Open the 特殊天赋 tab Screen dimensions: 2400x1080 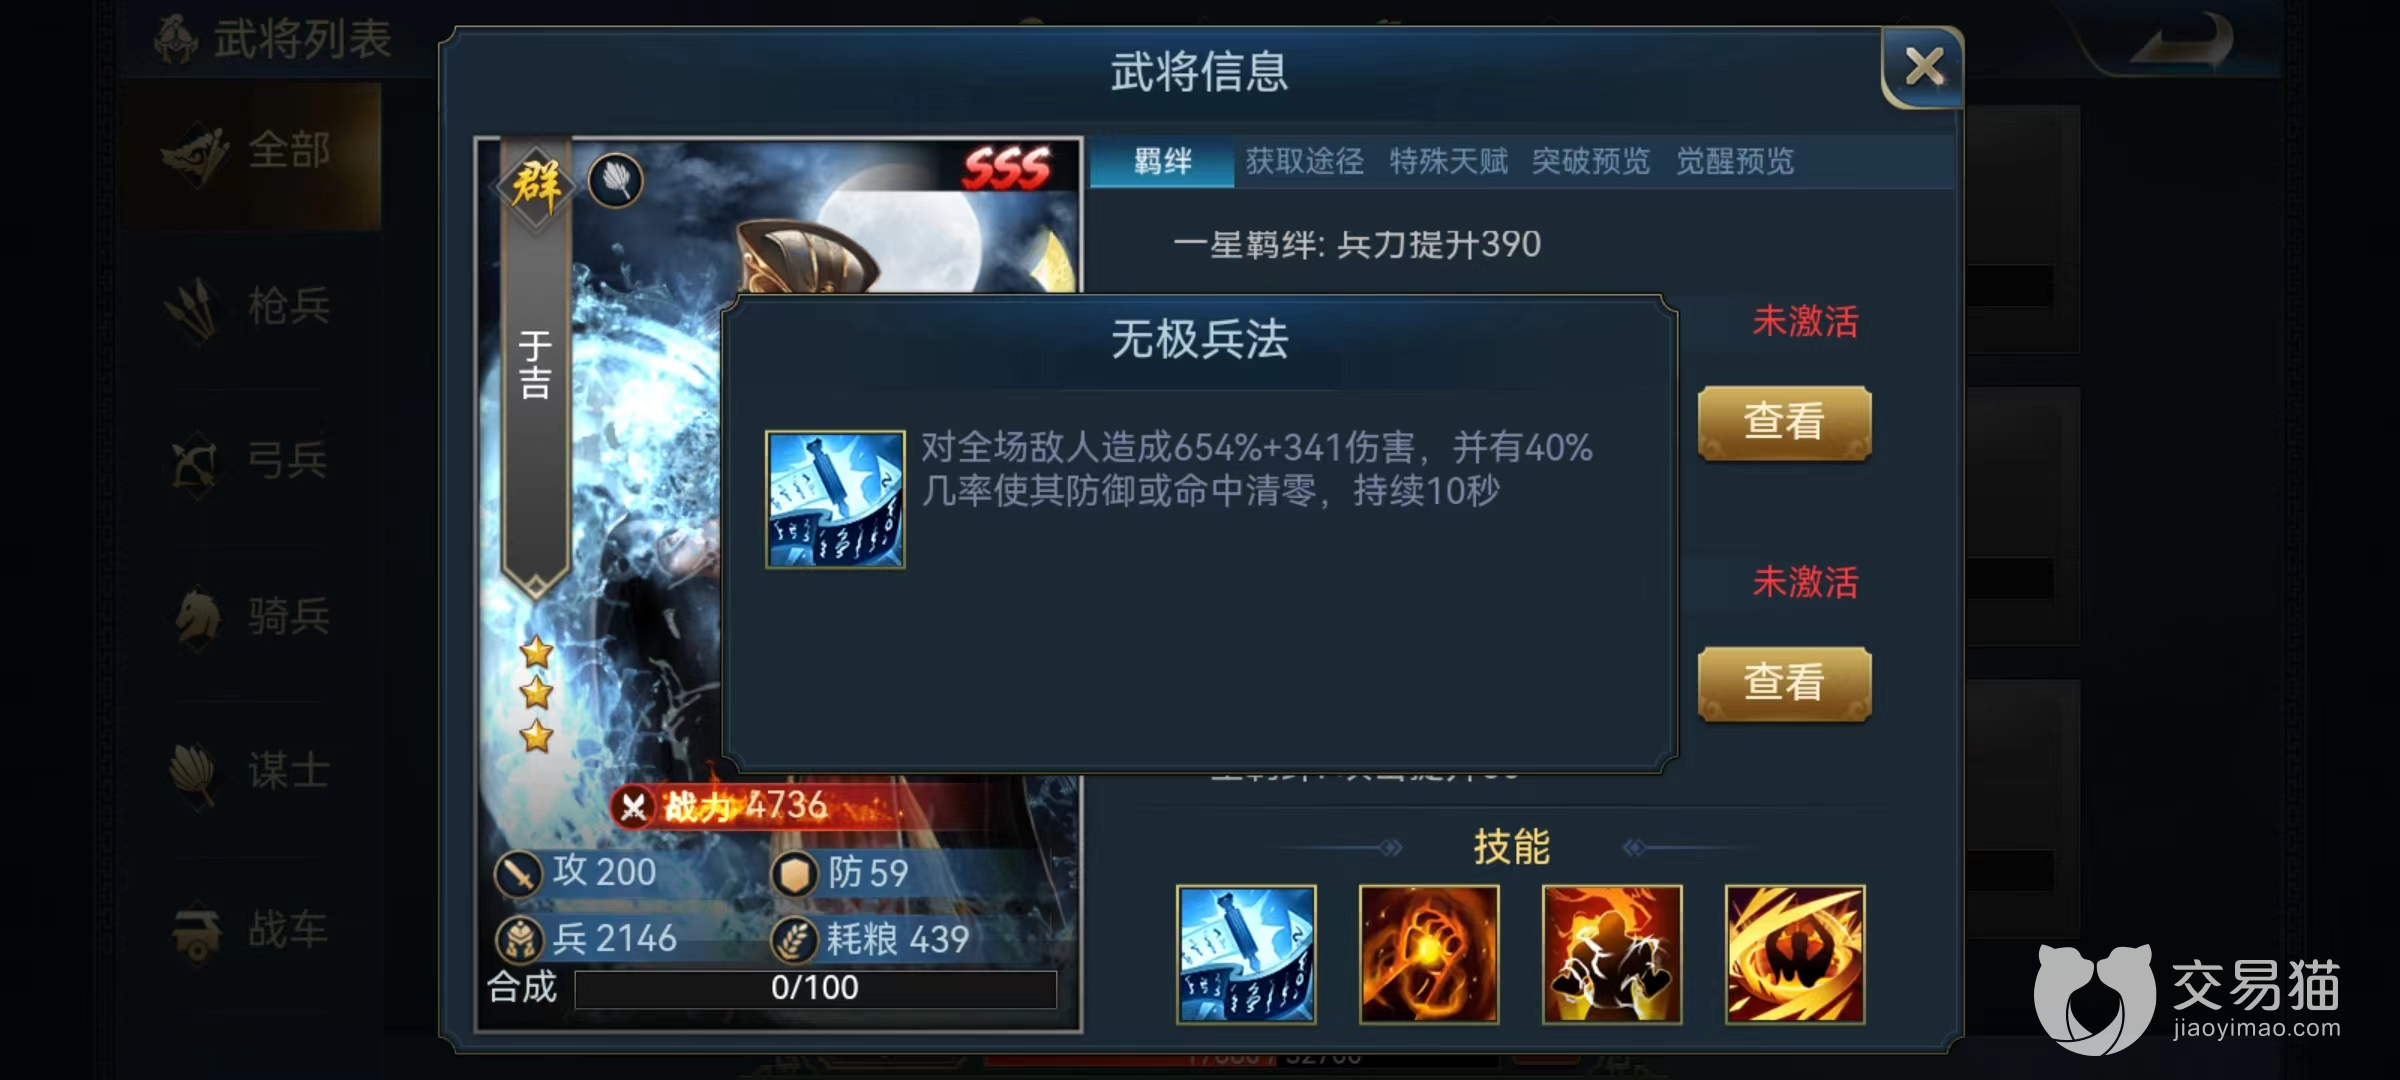1448,161
